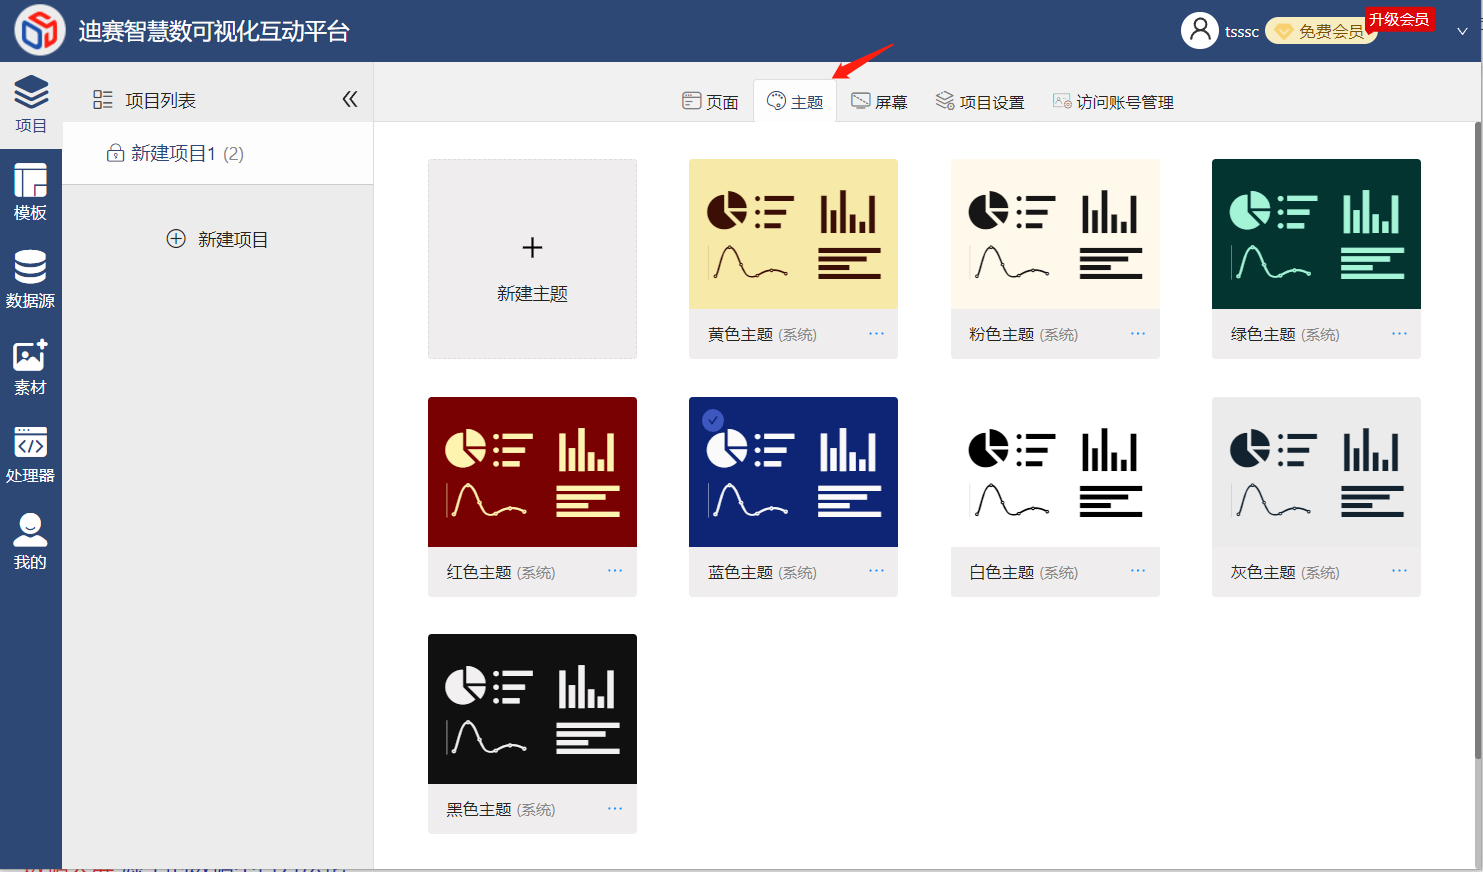Image resolution: width=1483 pixels, height=872 pixels.
Task: Expand the account dropdown arrow
Action: pyautogui.click(x=1462, y=31)
